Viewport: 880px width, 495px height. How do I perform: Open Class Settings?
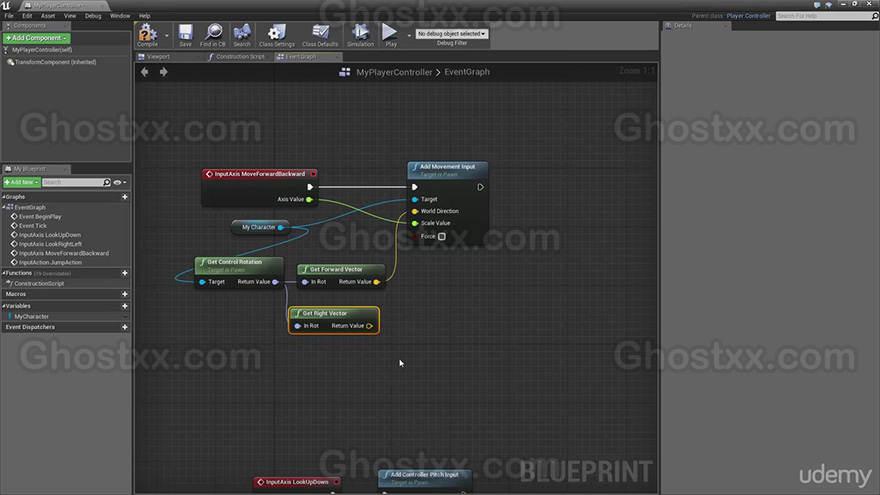click(277, 35)
